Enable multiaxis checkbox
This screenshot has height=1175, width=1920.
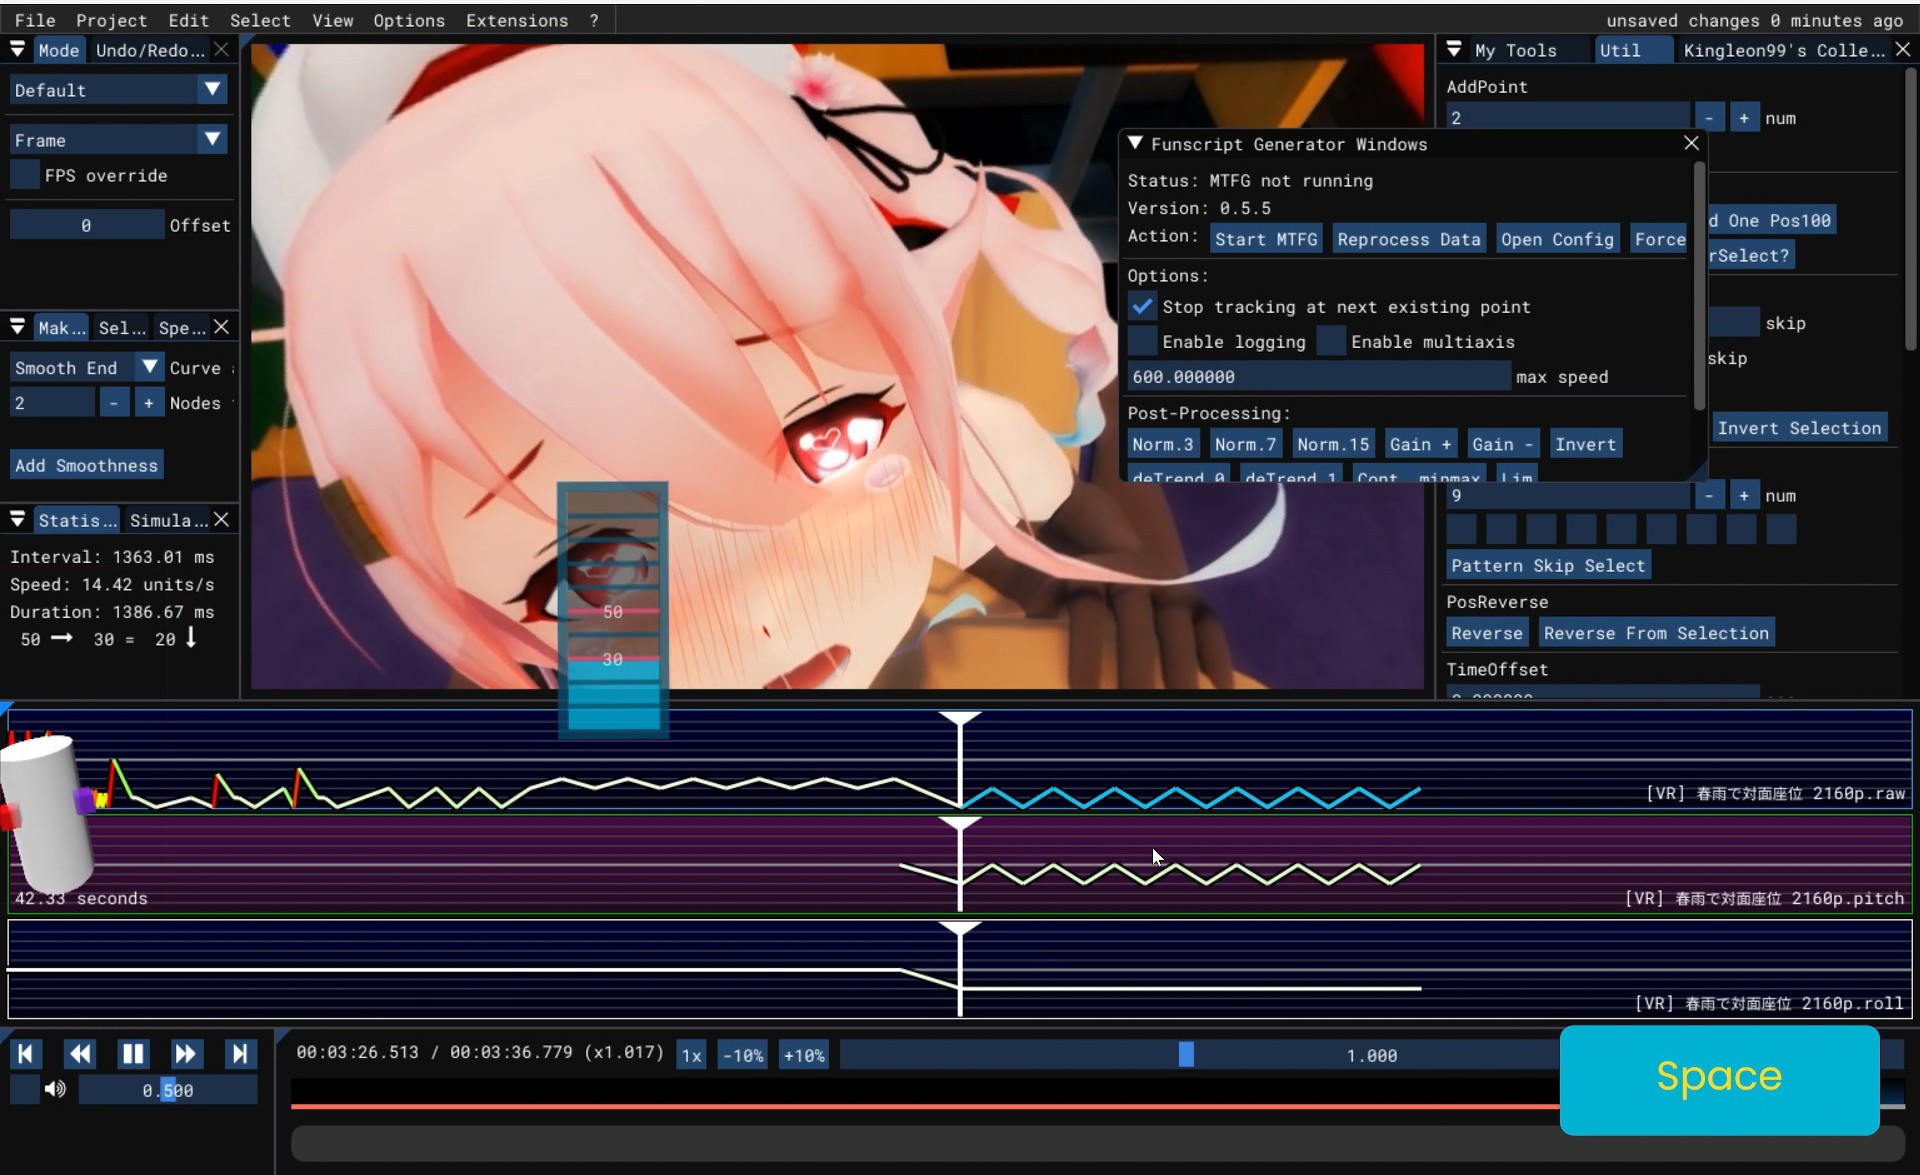coord(1331,341)
